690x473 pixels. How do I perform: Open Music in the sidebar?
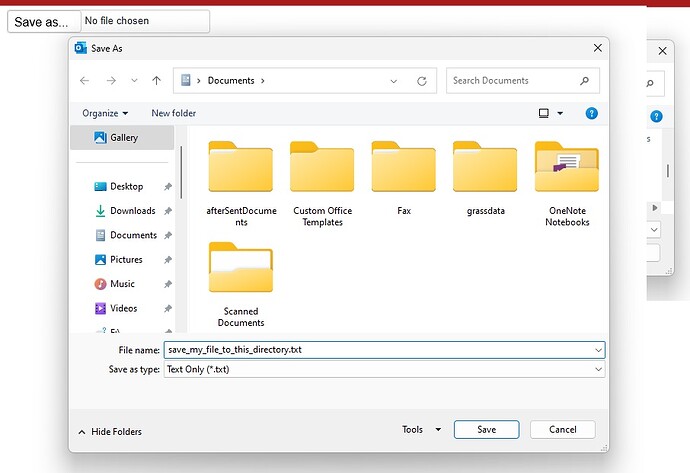pos(122,284)
